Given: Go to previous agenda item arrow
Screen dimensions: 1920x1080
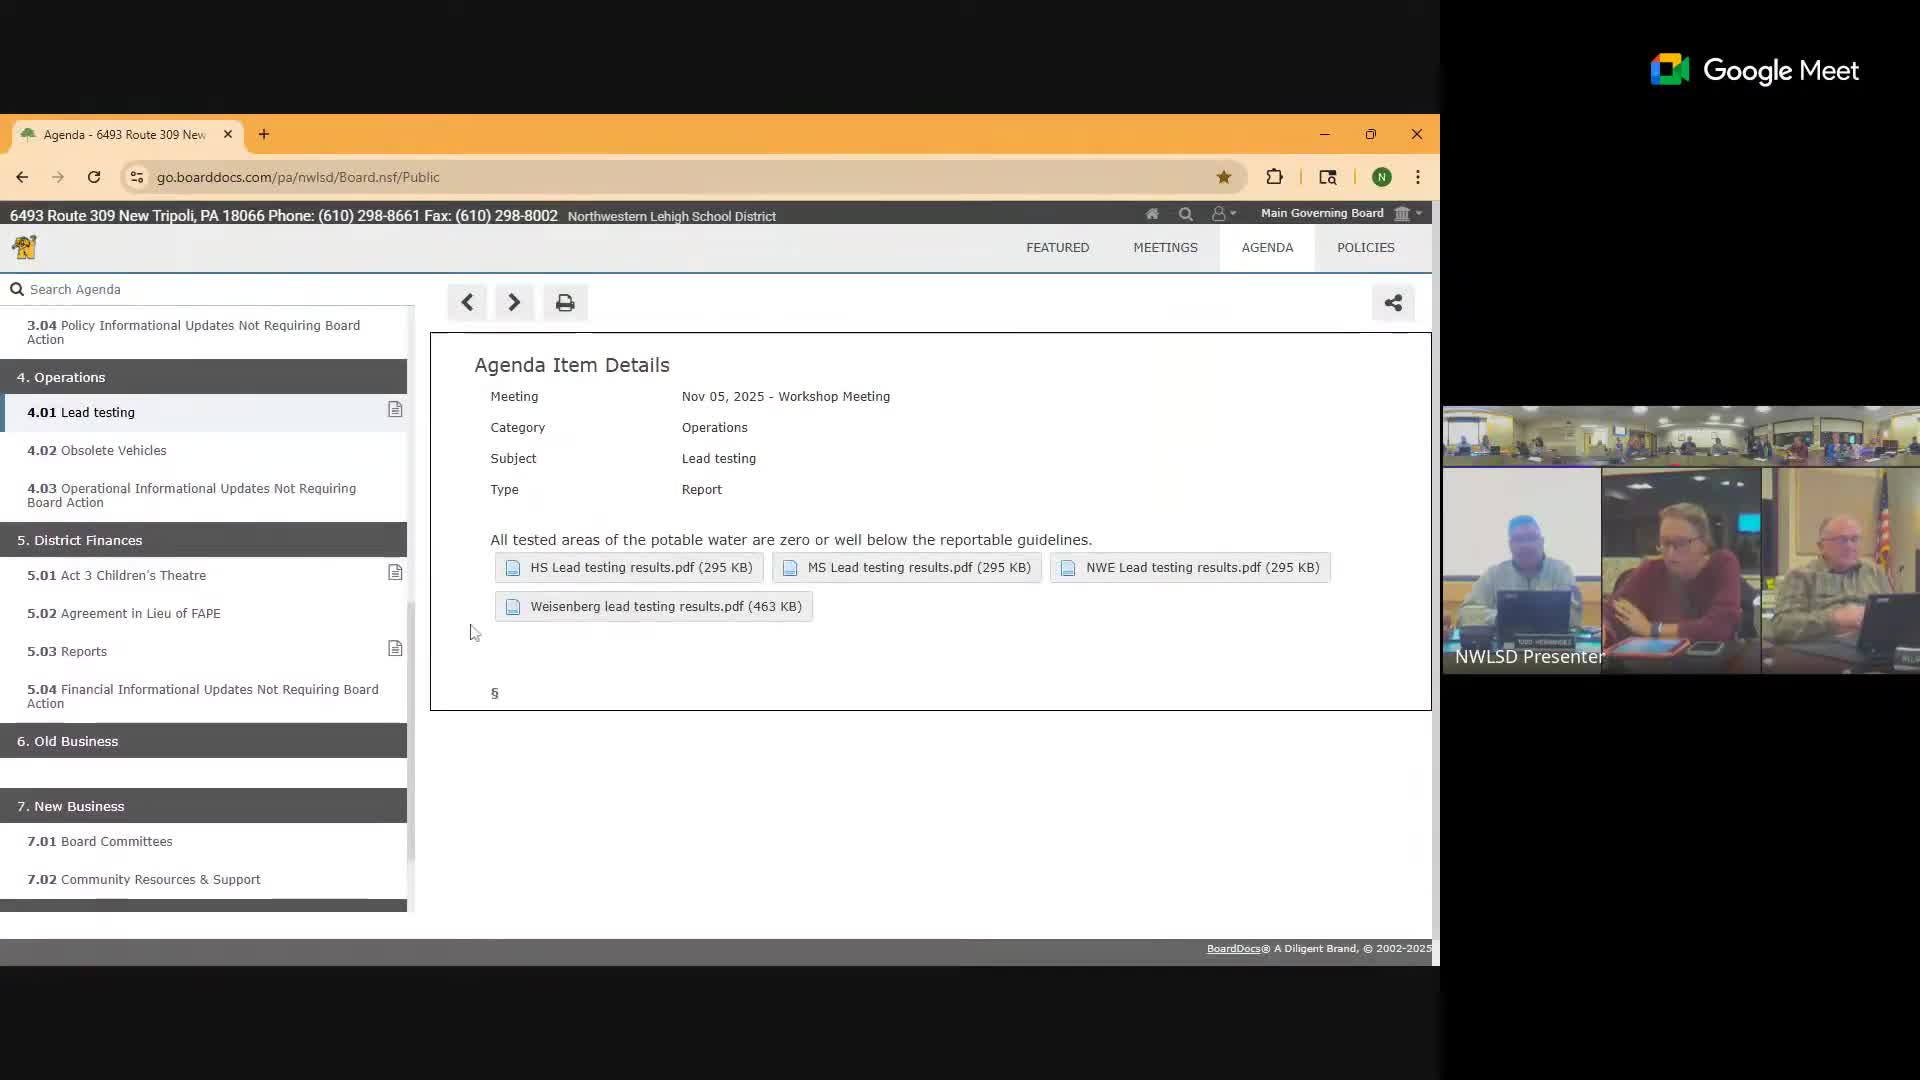Looking at the screenshot, I should click(x=467, y=303).
